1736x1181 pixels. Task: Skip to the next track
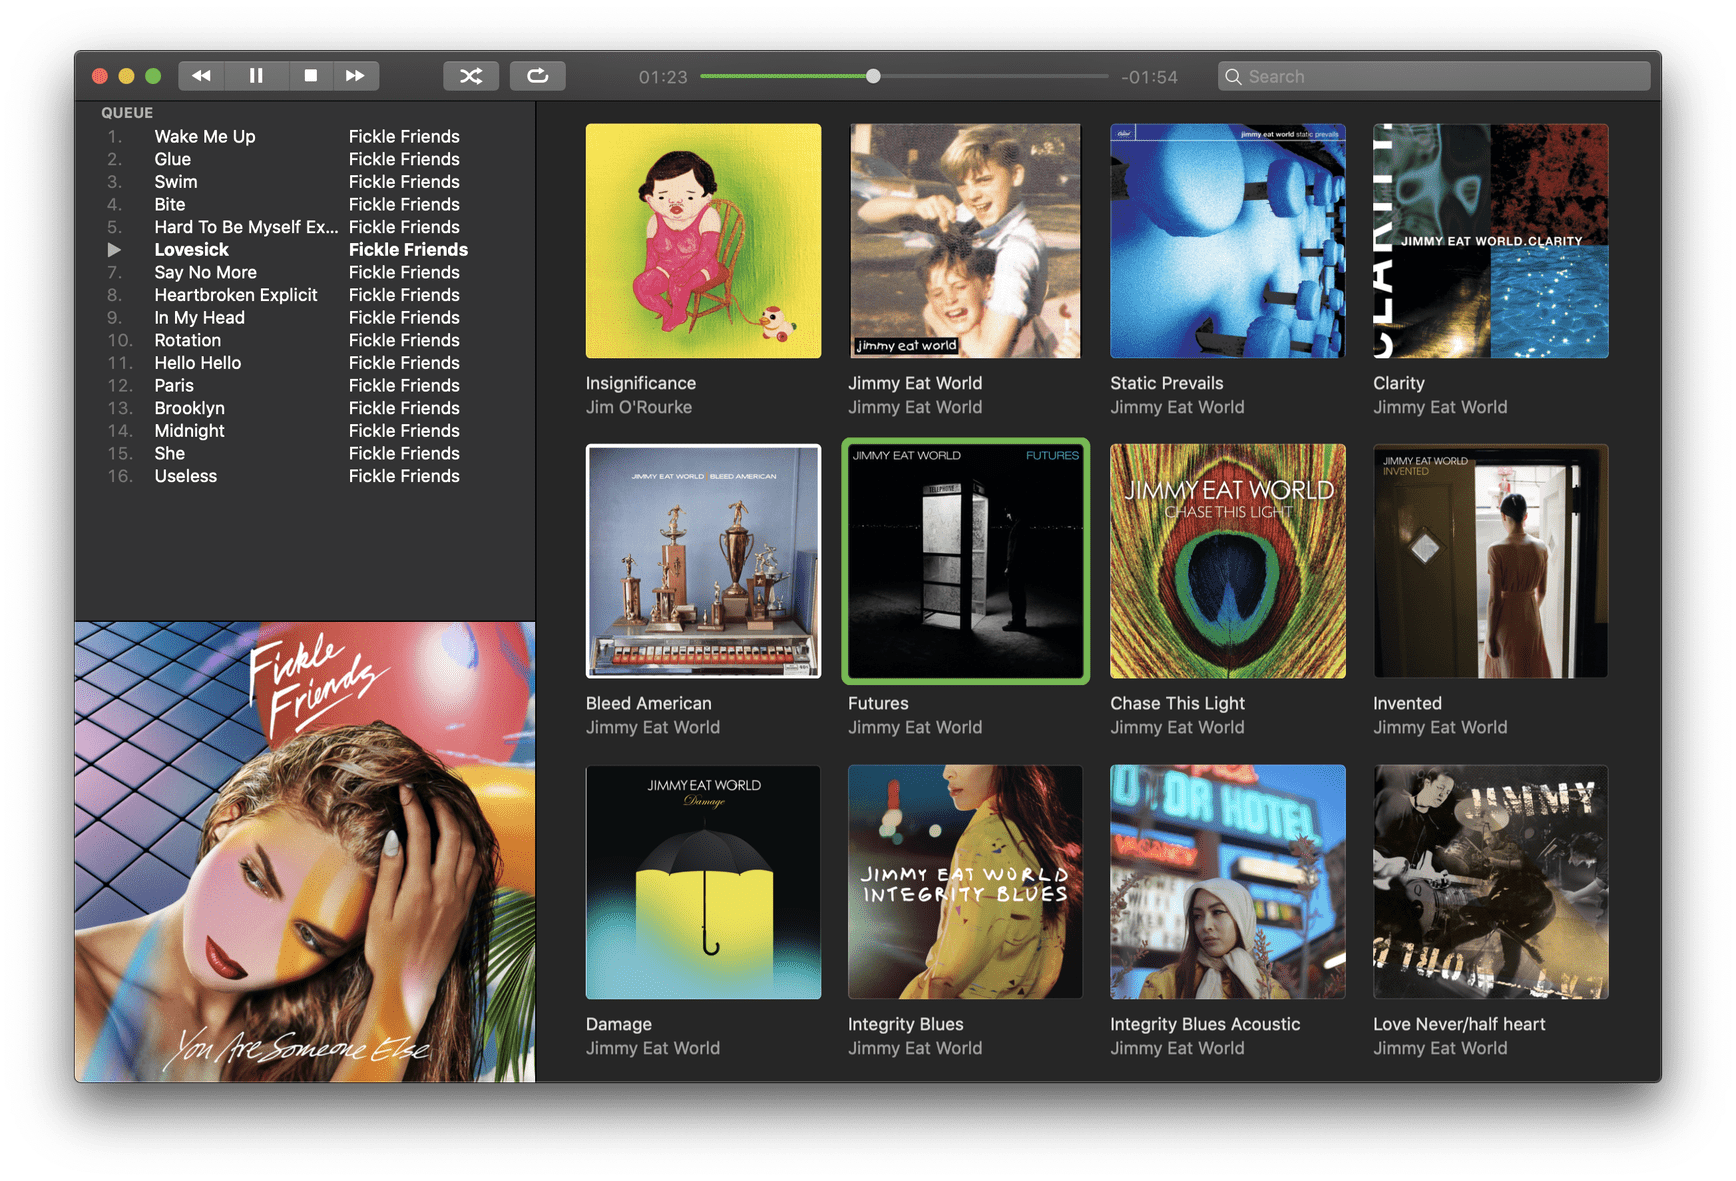click(355, 76)
